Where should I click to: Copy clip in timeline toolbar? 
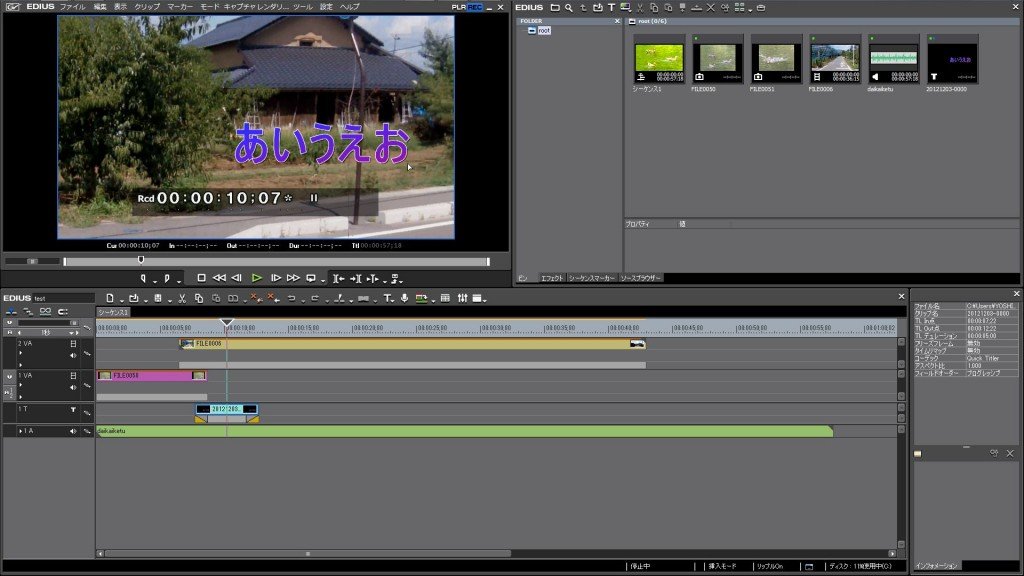click(x=199, y=298)
